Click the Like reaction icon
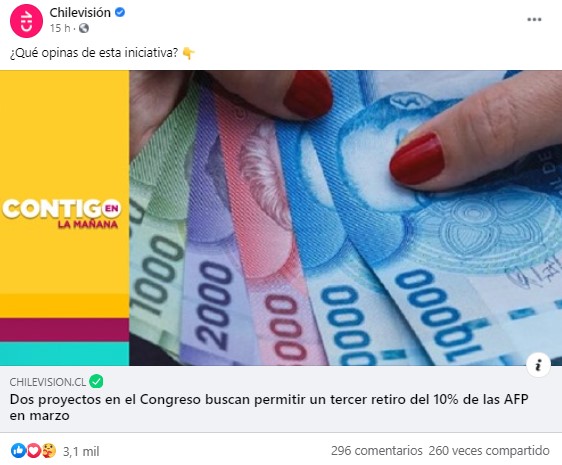 [x=18, y=451]
